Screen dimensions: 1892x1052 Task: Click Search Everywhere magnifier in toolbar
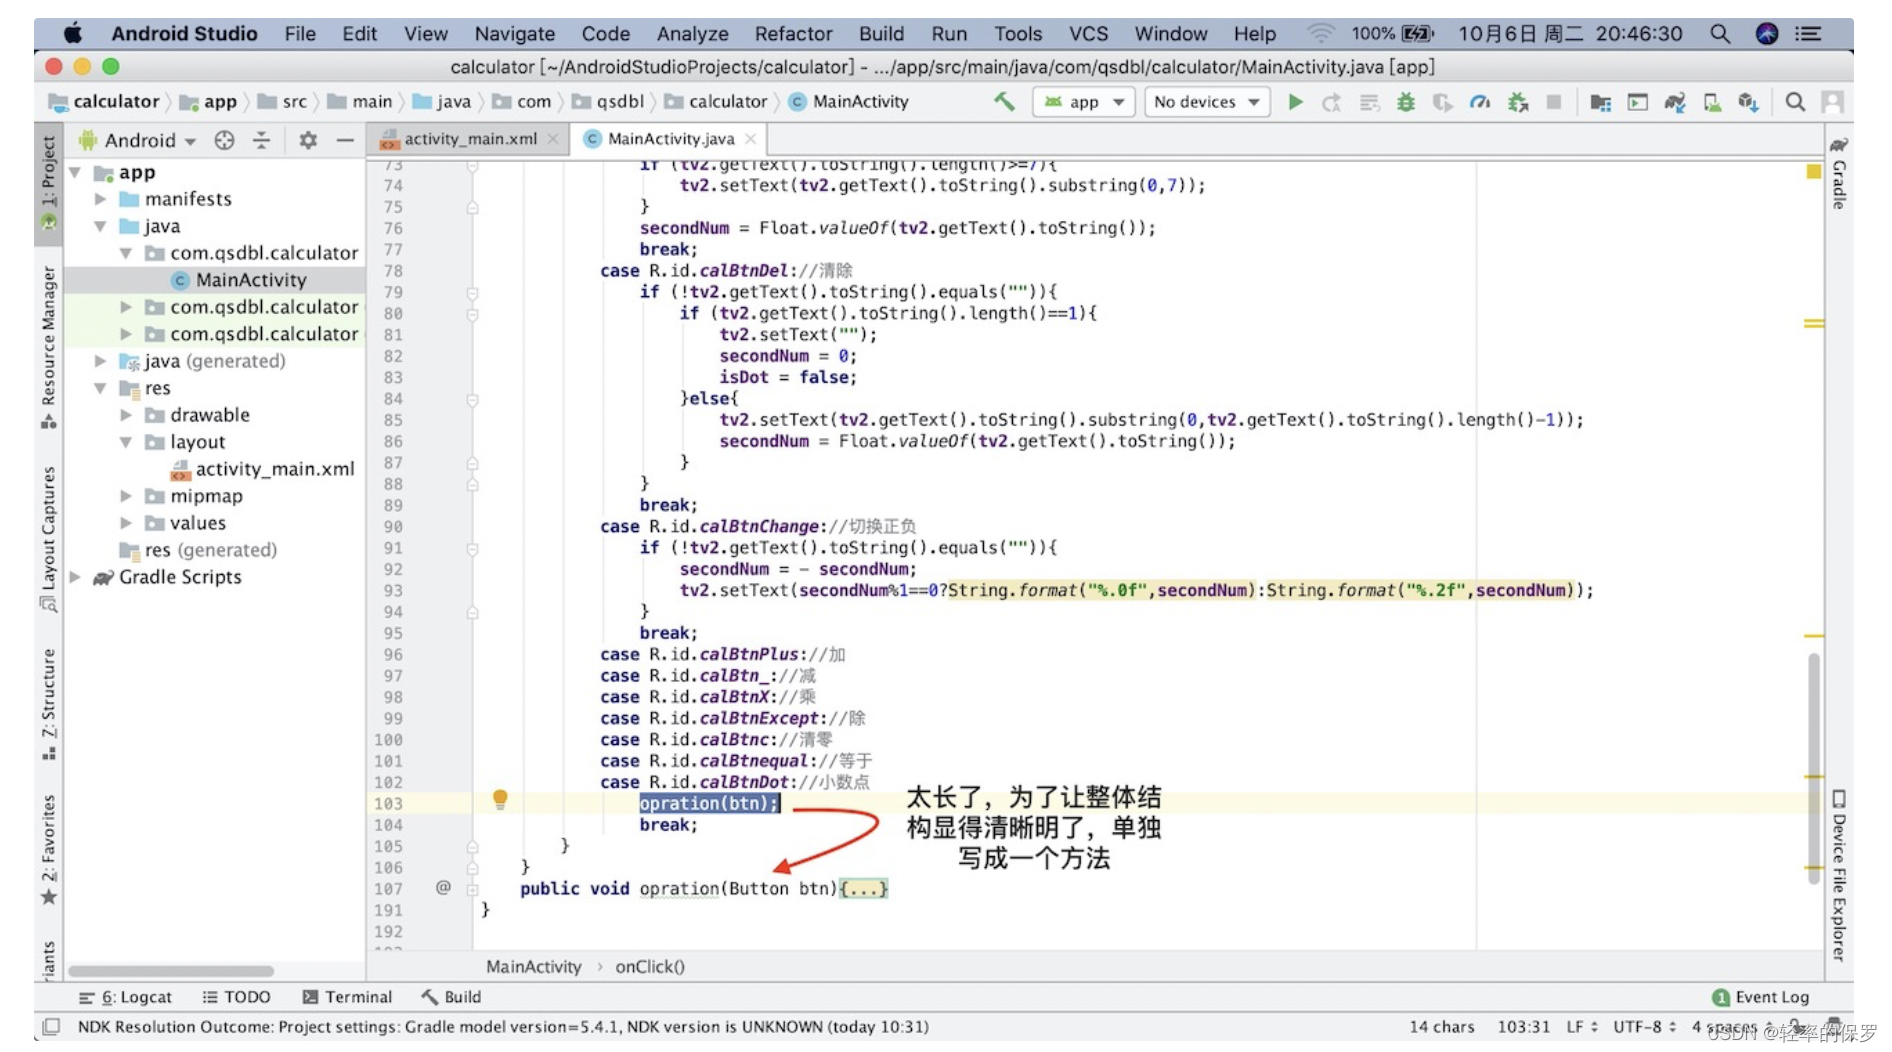(x=1795, y=102)
